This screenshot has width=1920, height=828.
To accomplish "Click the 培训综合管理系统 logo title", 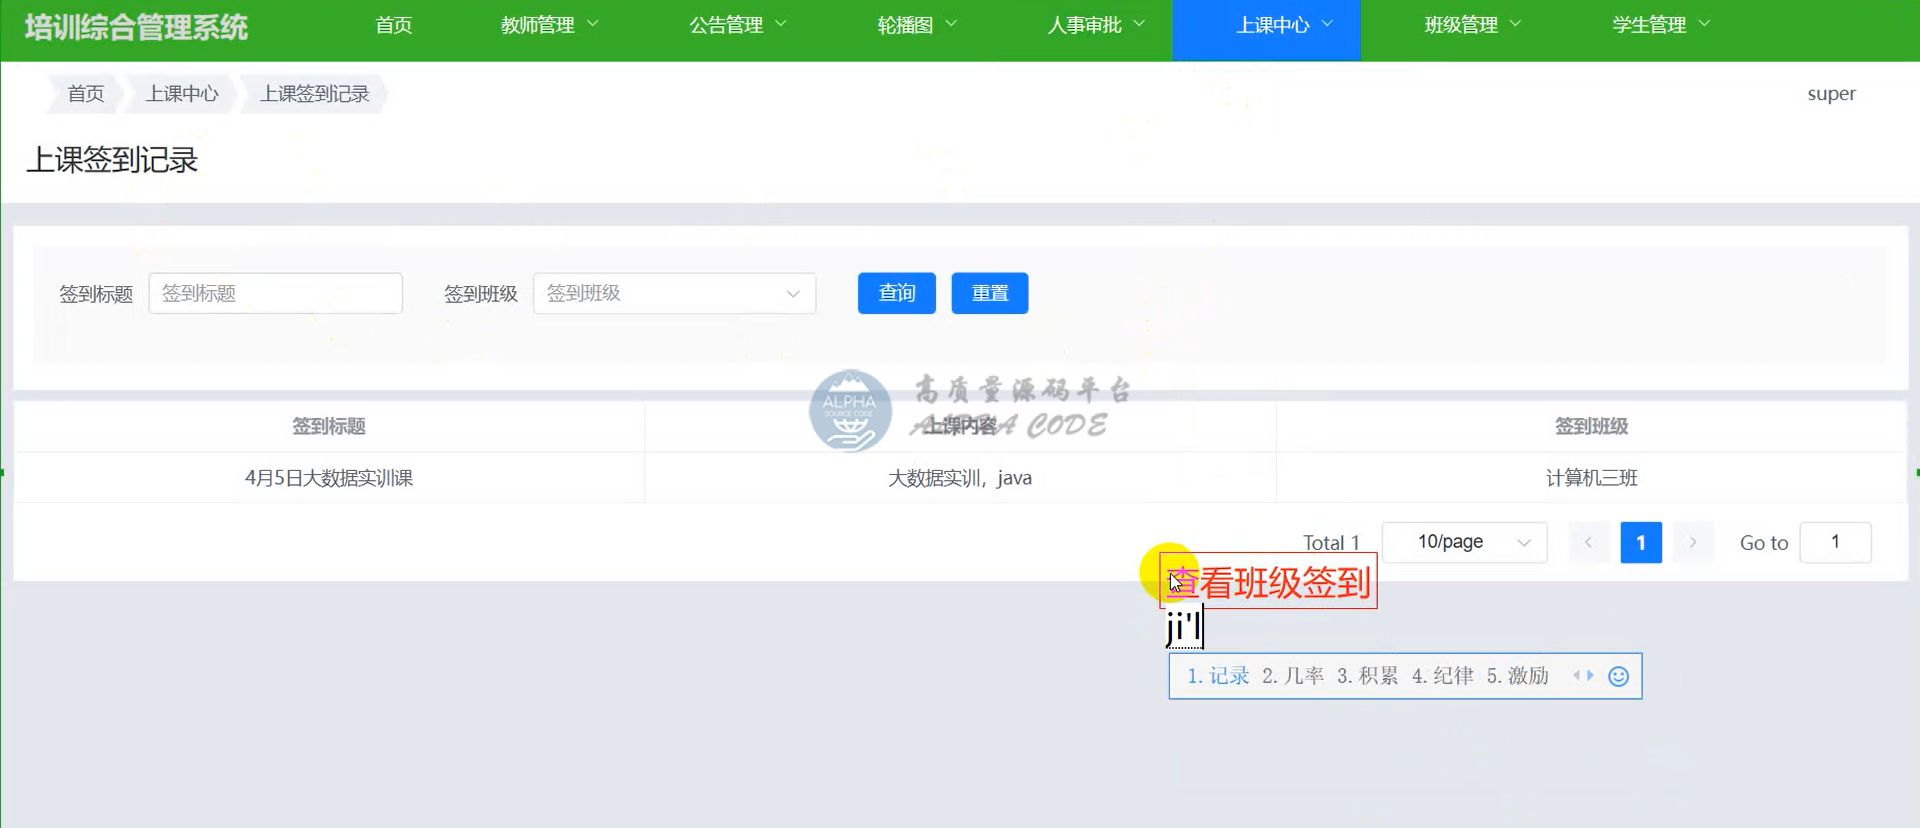I will [136, 27].
